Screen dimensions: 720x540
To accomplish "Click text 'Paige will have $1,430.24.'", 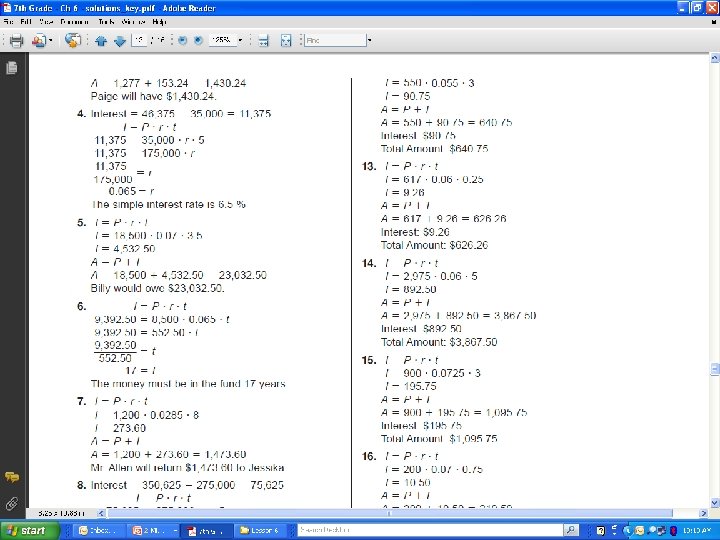I will [153, 96].
